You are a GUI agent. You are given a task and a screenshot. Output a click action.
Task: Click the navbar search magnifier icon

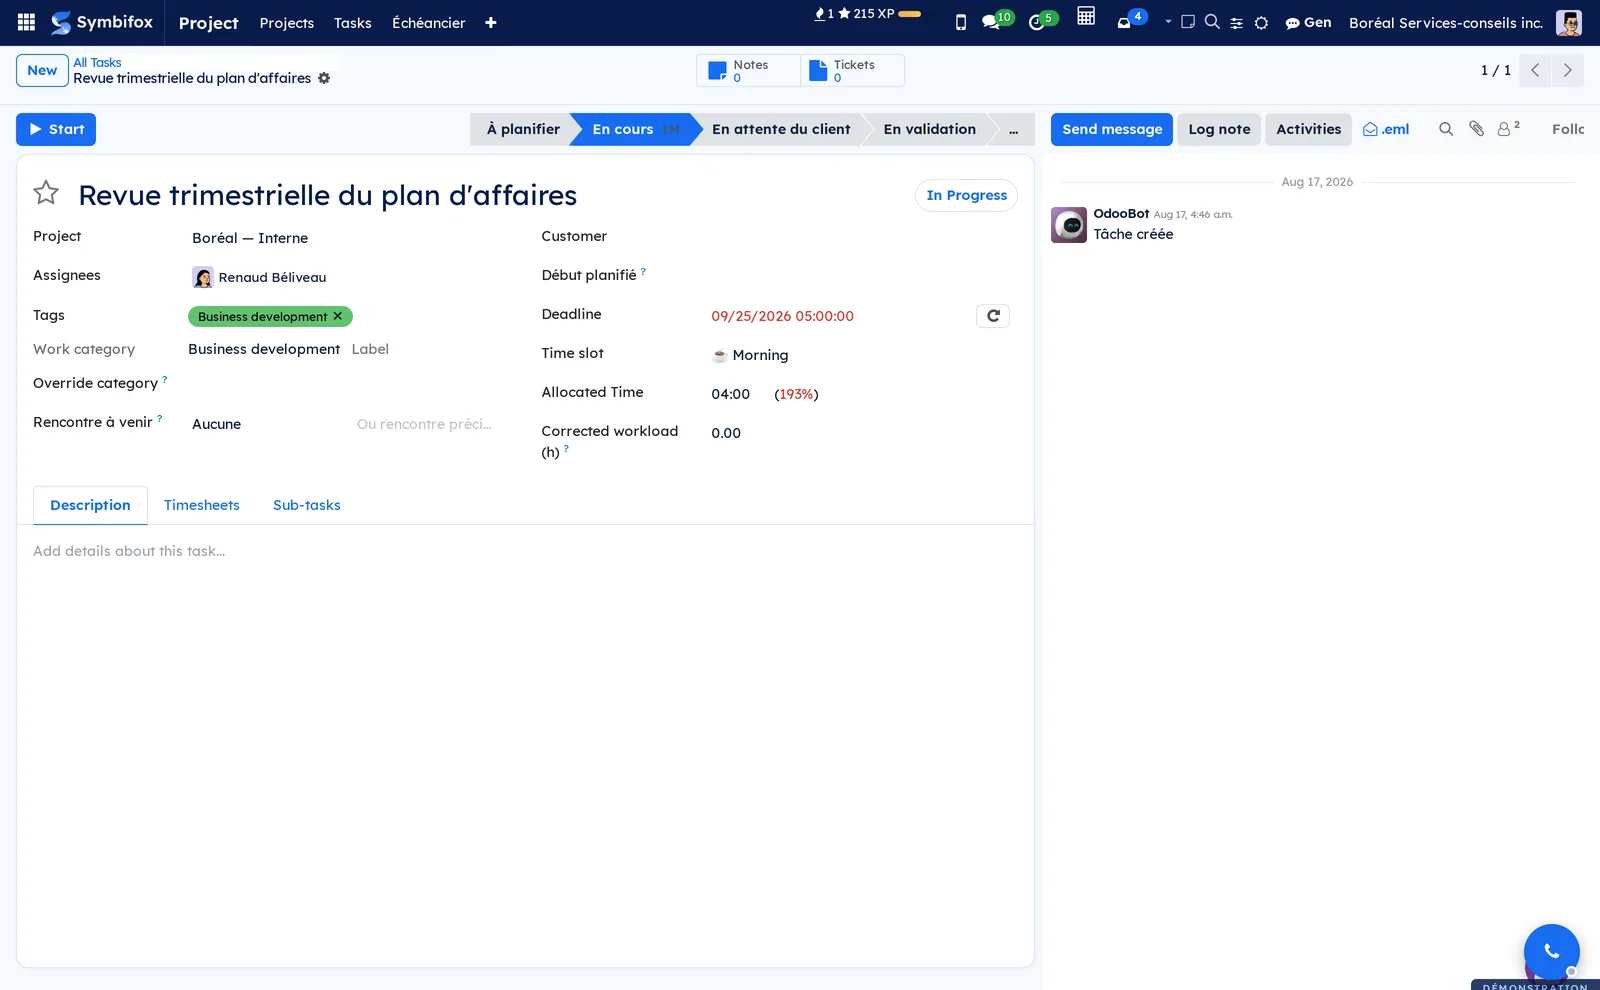(x=1212, y=21)
